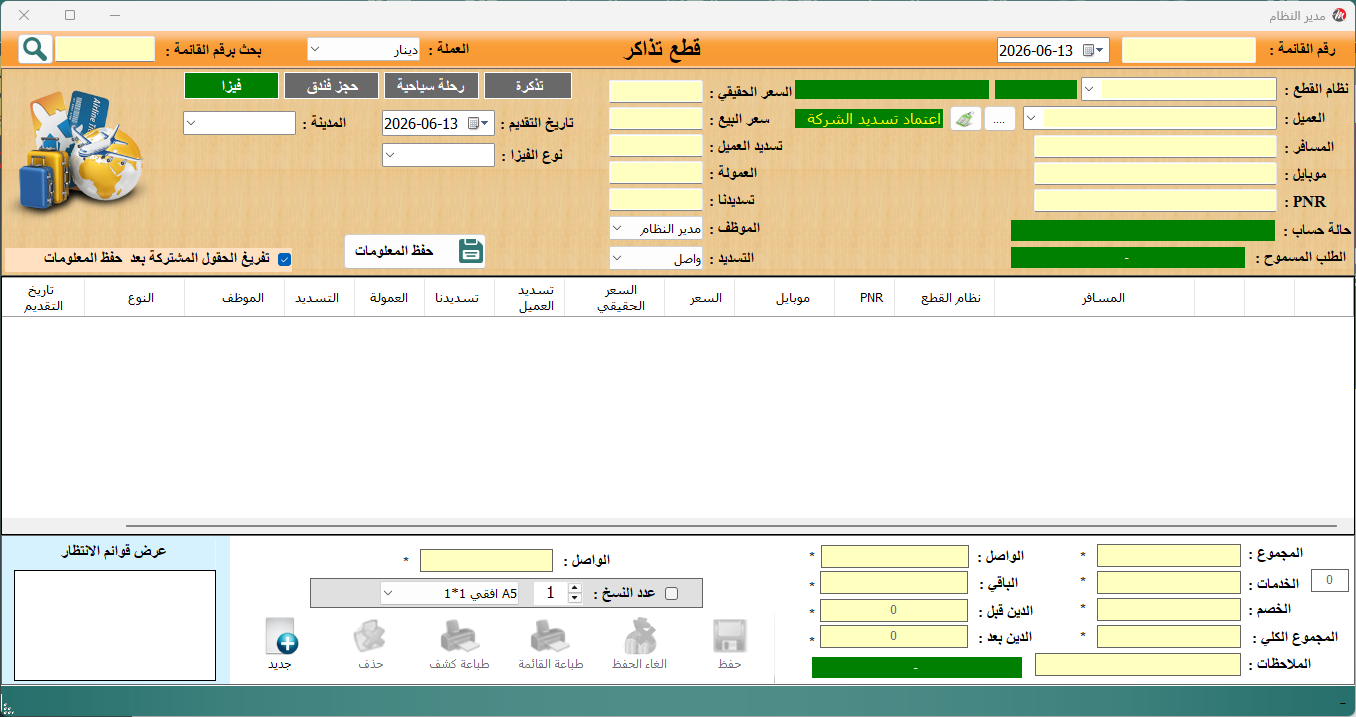The width and height of the screenshot is (1356, 717).
Task: Click the الدين قبل field
Action: (894, 610)
